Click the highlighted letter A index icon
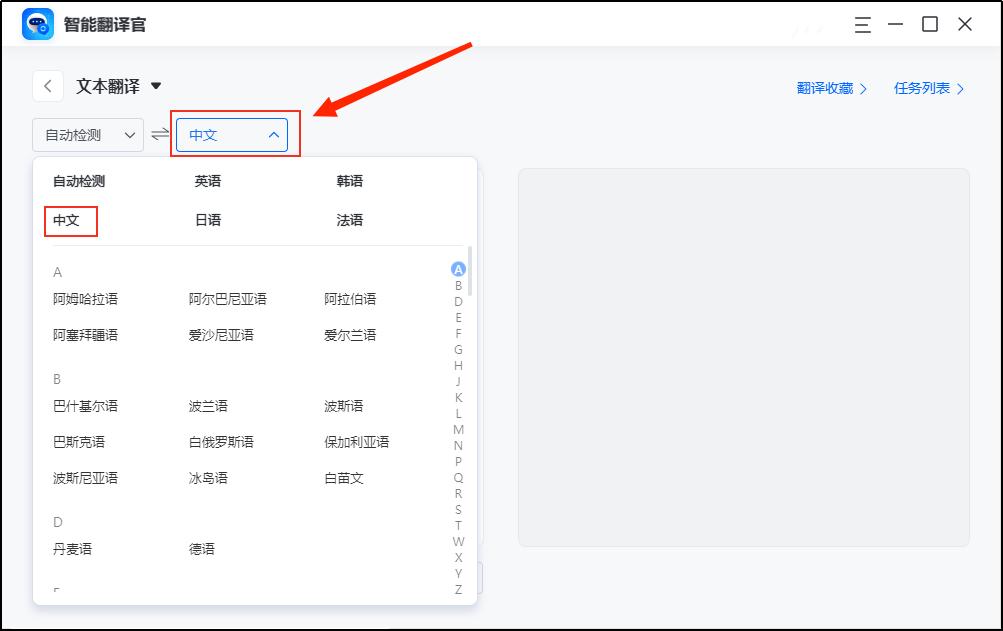This screenshot has width=1003, height=631. pos(458,268)
